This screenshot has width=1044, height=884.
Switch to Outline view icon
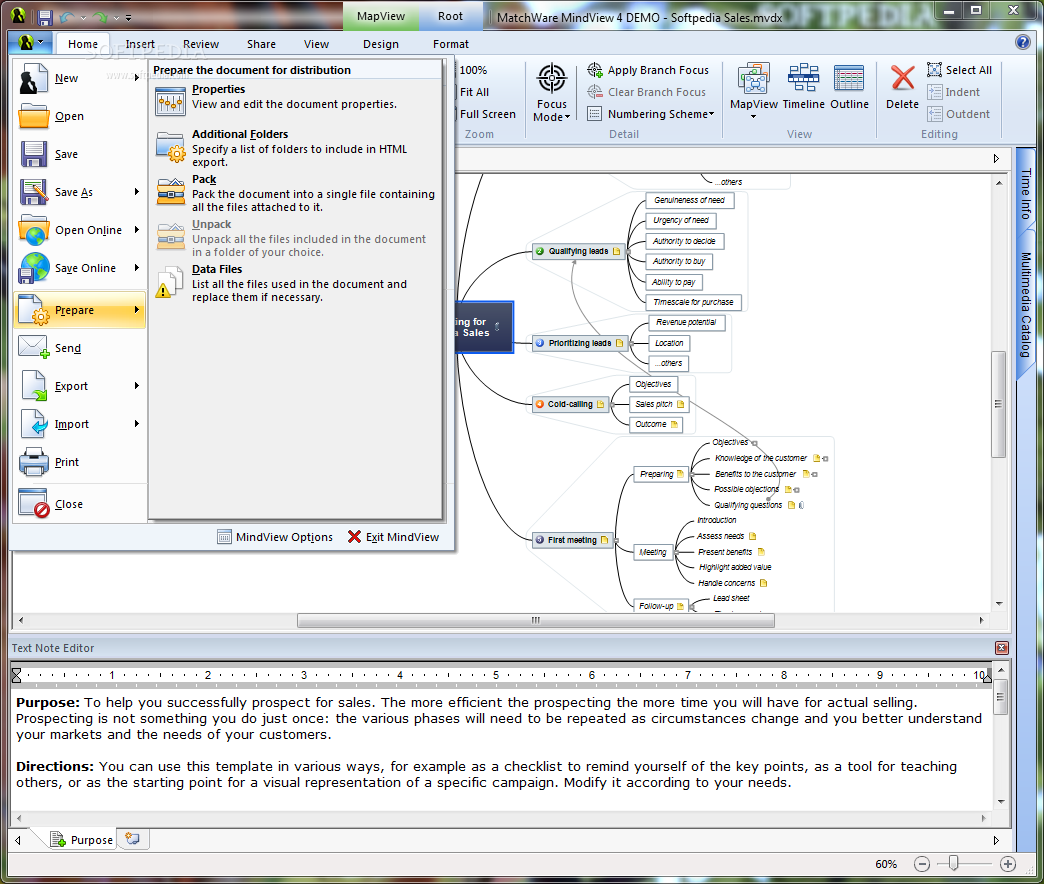click(x=849, y=78)
